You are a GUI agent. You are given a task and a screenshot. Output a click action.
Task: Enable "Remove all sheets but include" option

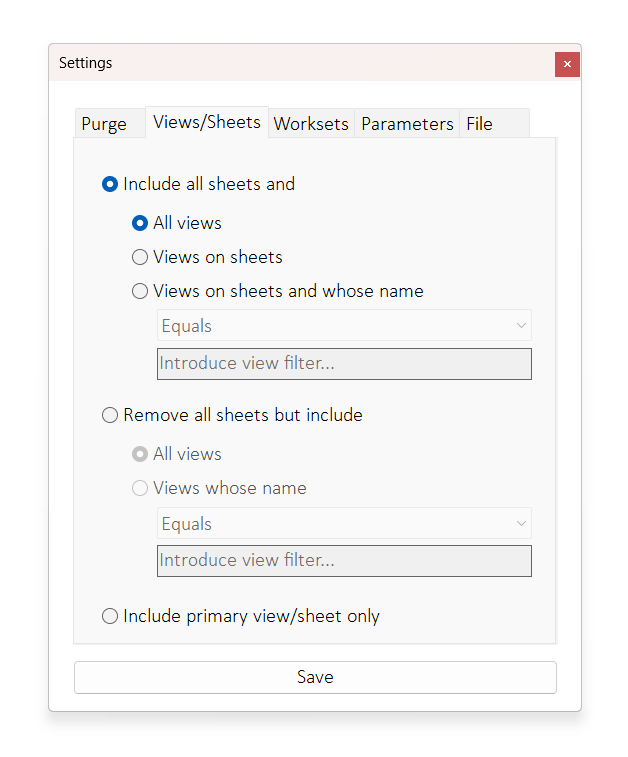click(x=110, y=415)
